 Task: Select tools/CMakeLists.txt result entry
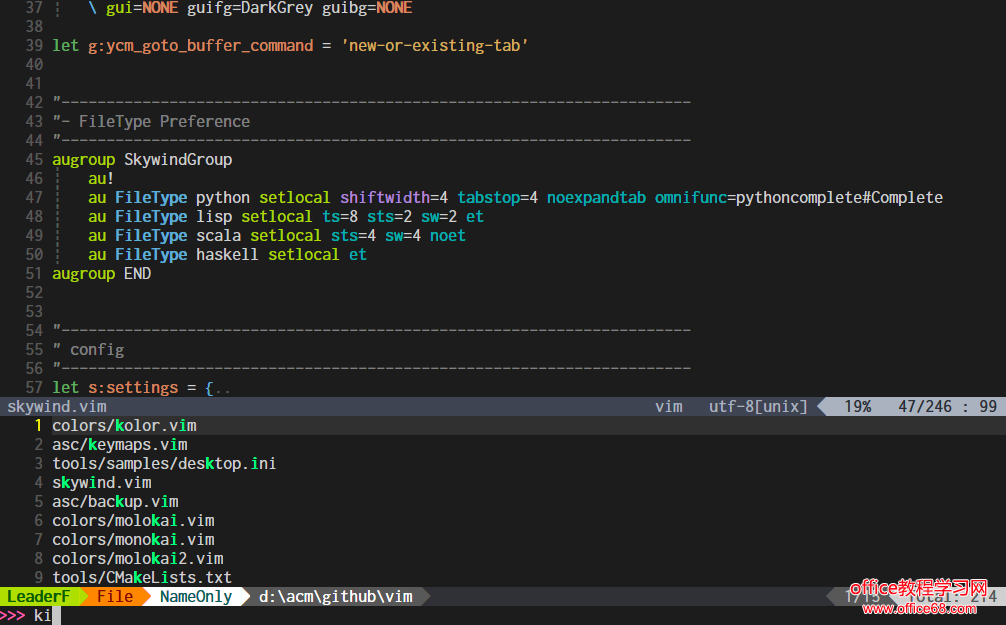tap(142, 578)
